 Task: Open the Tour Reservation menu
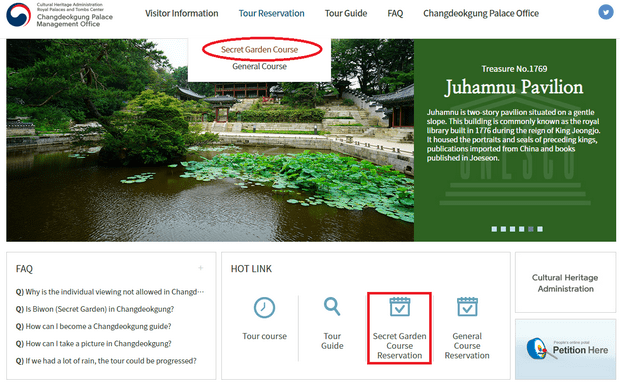click(x=272, y=13)
